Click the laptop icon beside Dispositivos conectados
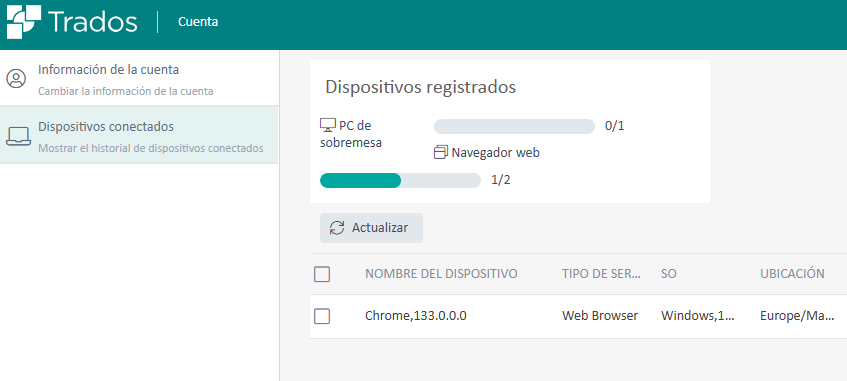847x381 pixels. click(x=18, y=136)
